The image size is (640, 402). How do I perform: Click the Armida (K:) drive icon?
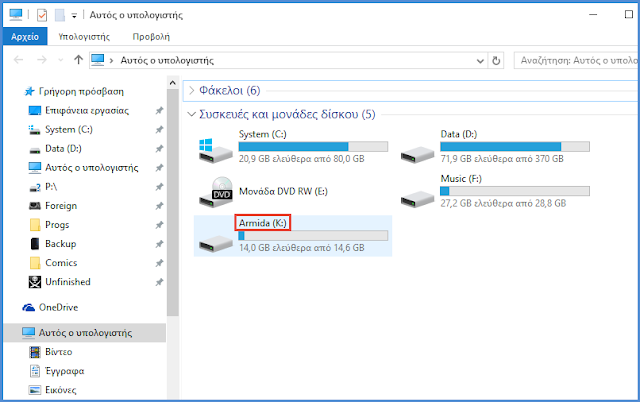coord(214,236)
